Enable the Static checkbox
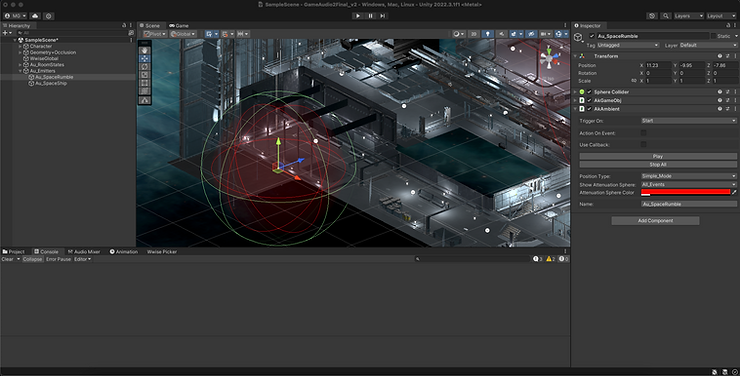 click(x=713, y=36)
